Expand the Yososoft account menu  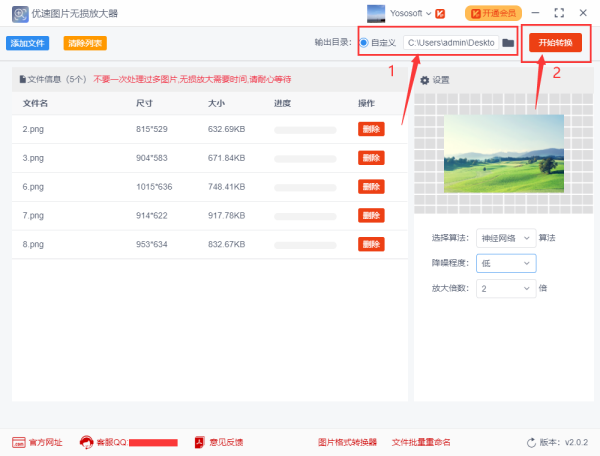(x=429, y=14)
